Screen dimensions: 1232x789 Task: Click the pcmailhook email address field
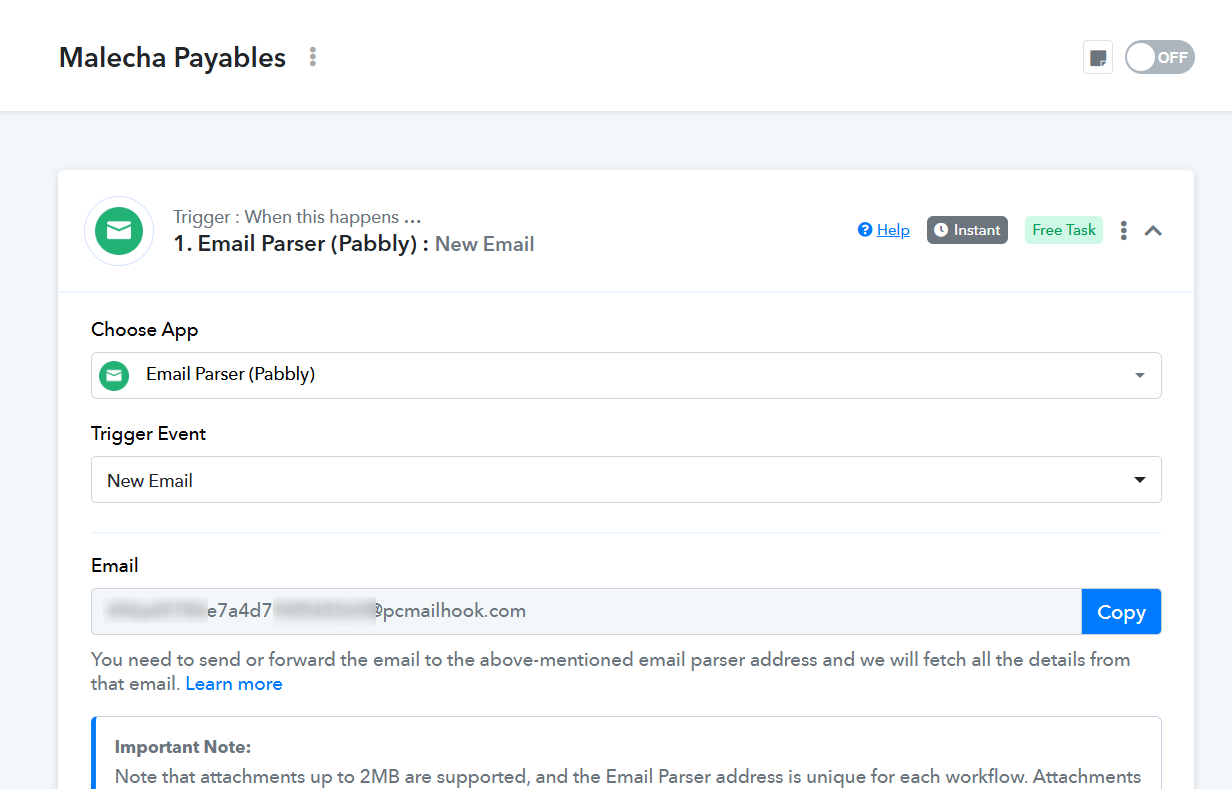[586, 611]
